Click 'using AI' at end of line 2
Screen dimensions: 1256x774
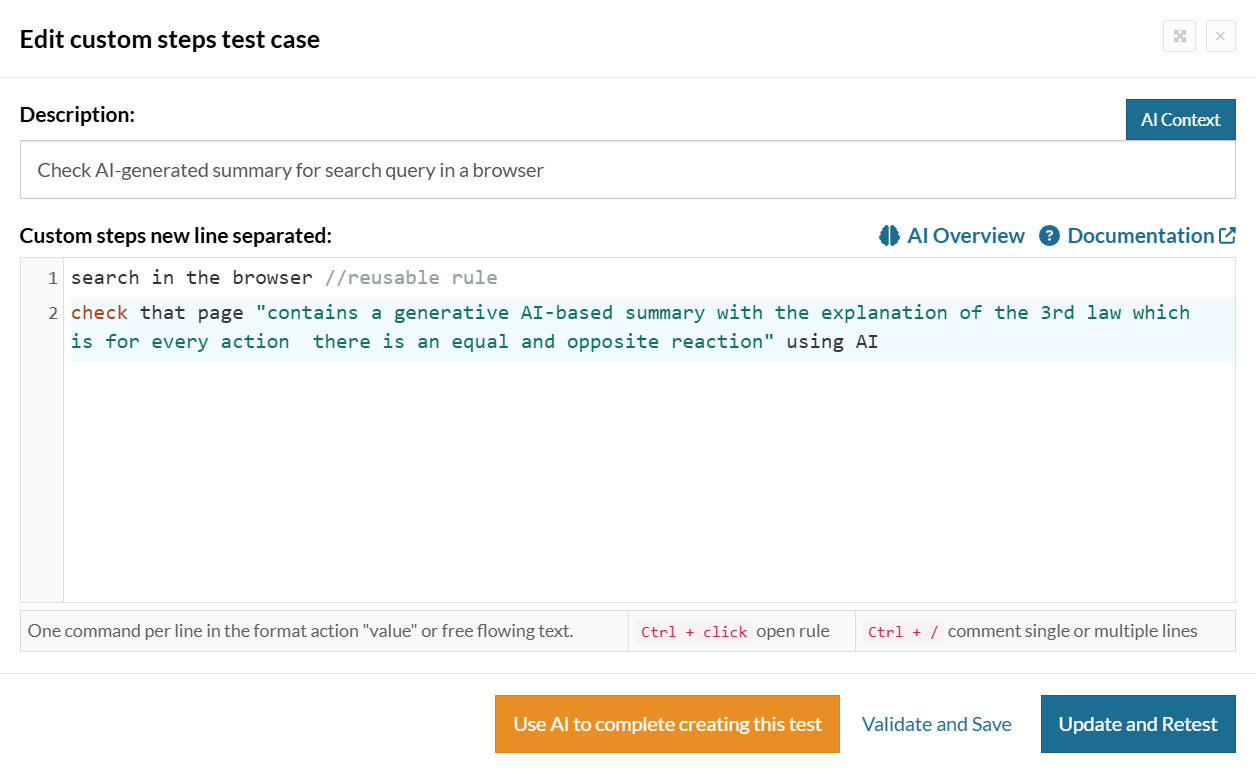tap(832, 342)
